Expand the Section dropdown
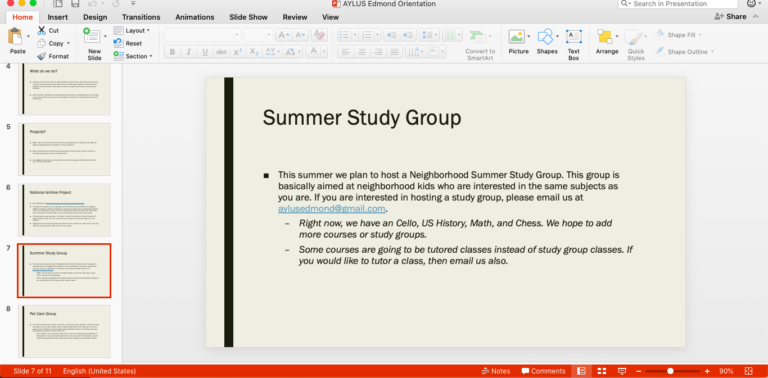 click(x=151, y=56)
